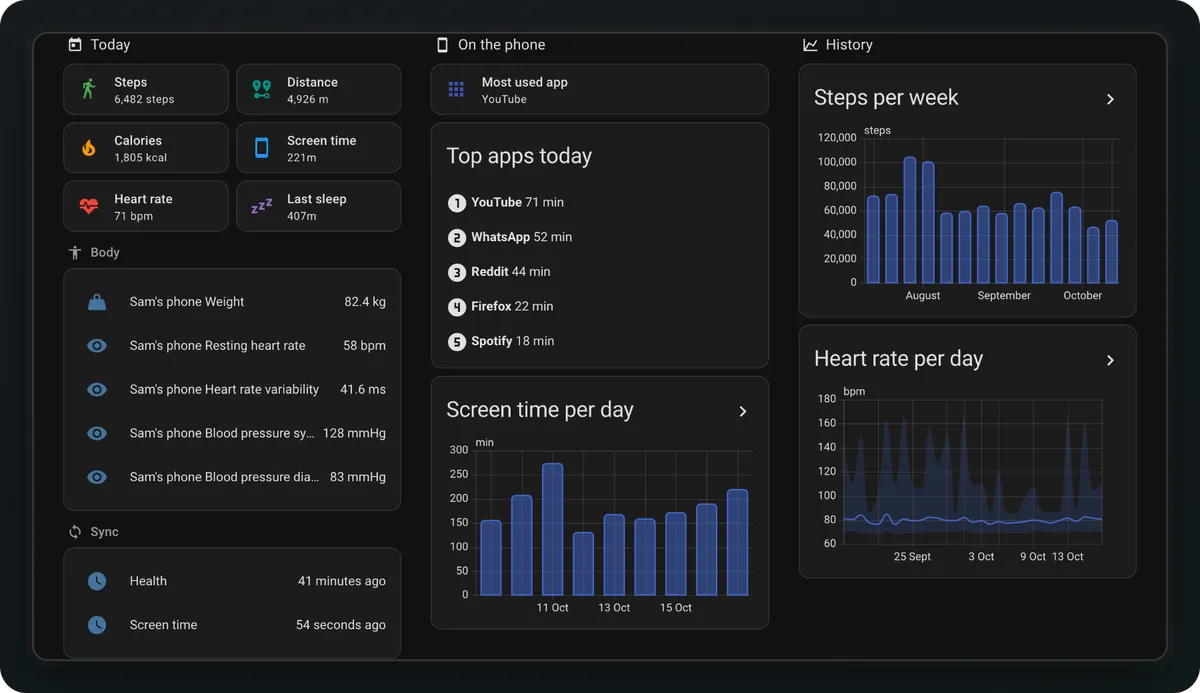Open the Heart rate 71 bpm tile

[x=146, y=206]
